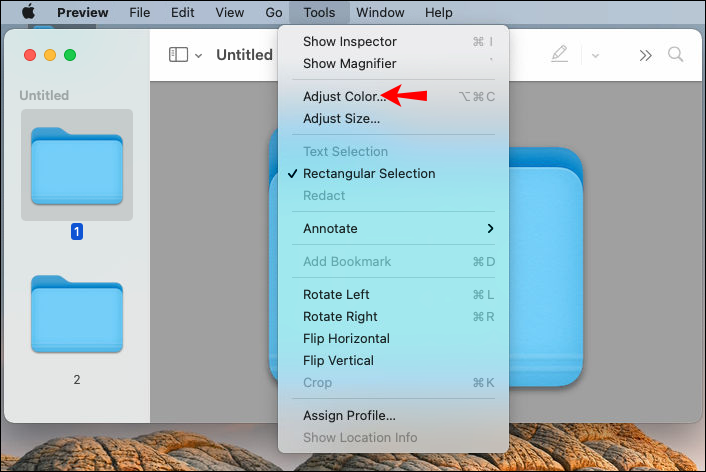Image resolution: width=706 pixels, height=472 pixels.
Task: Click the toolbar overflow double-chevron
Action: (646, 55)
